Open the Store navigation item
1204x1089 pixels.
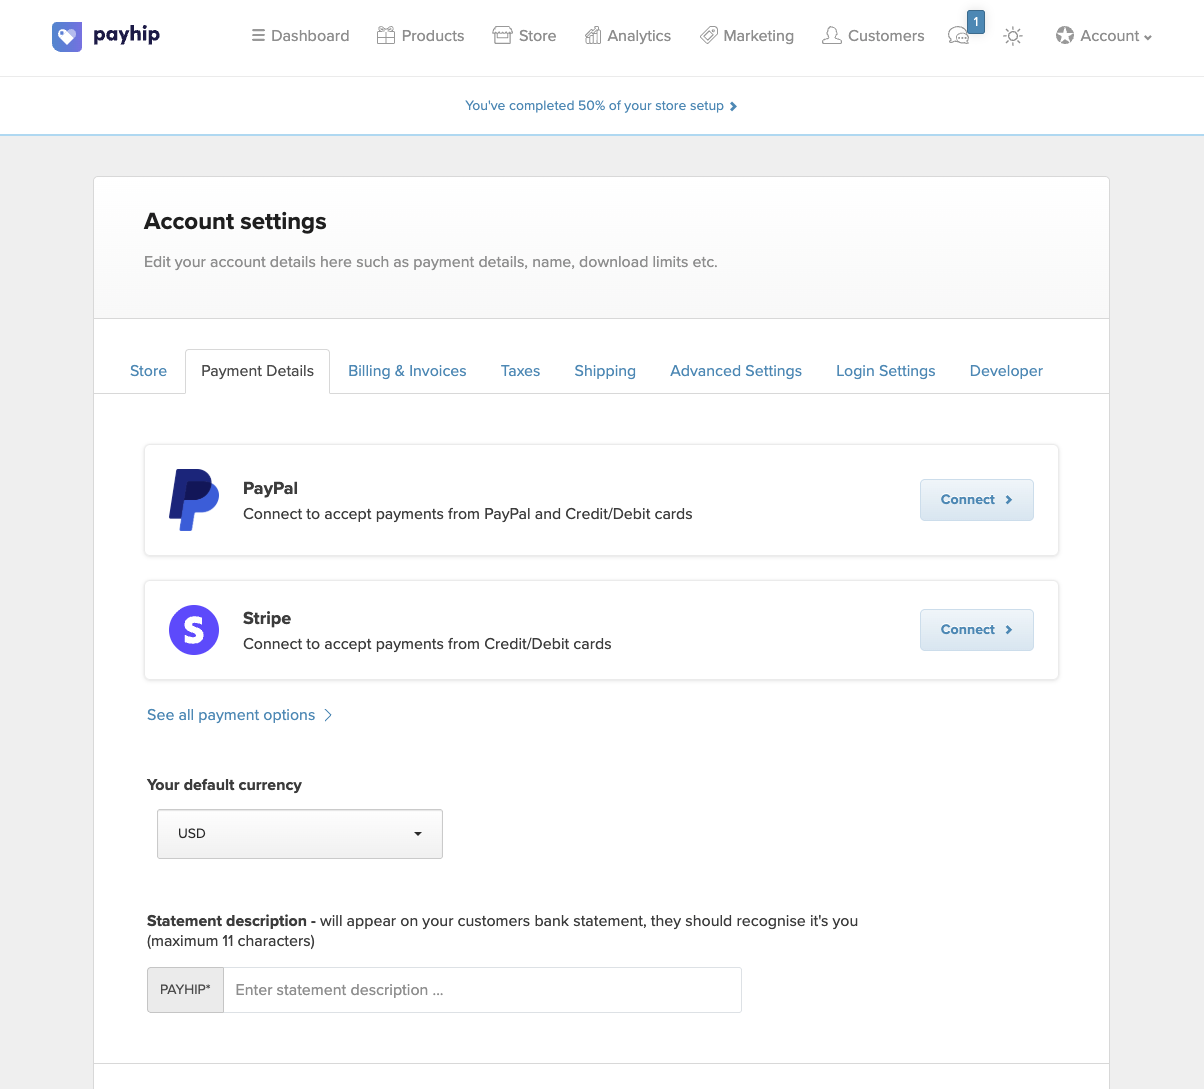(524, 36)
